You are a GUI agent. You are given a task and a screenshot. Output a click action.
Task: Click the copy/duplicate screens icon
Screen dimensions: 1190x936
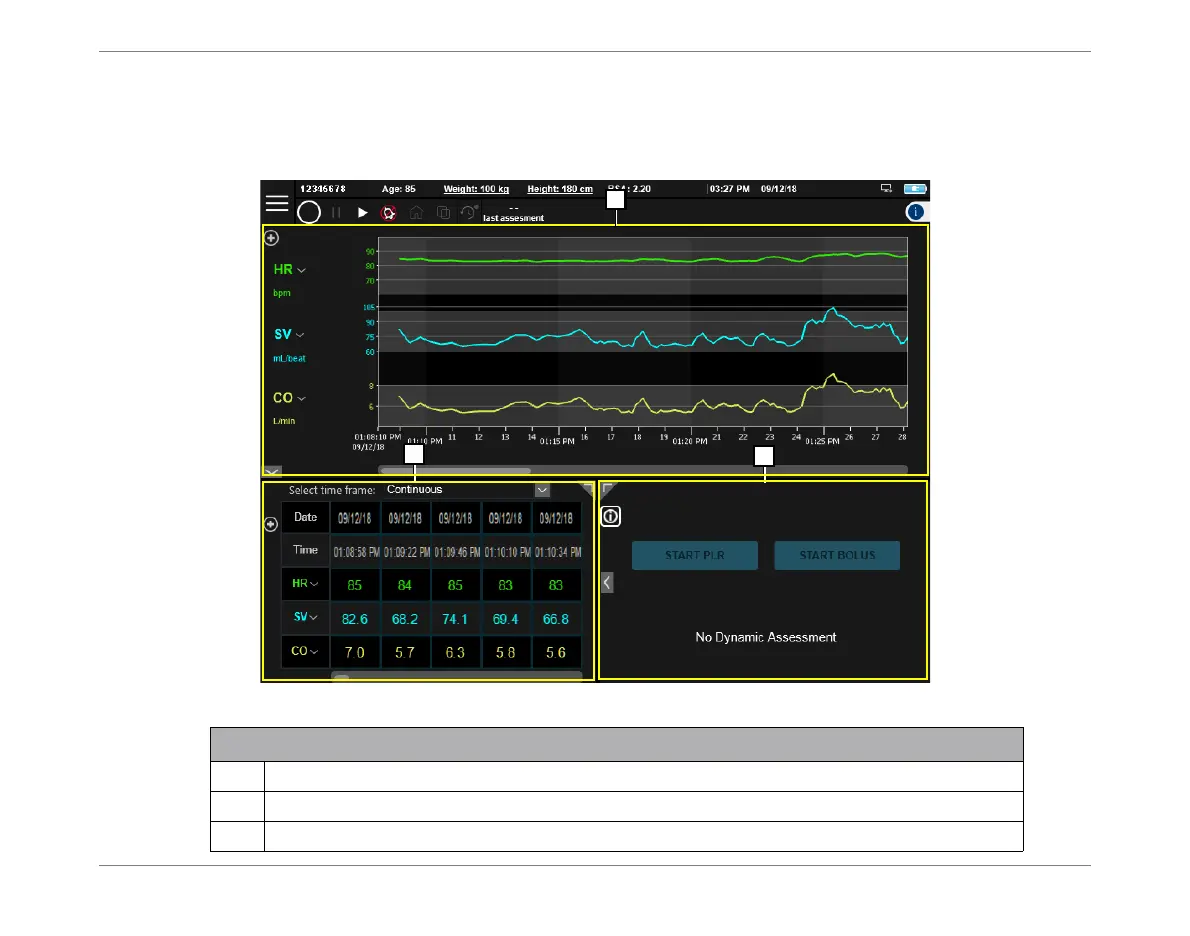click(443, 213)
